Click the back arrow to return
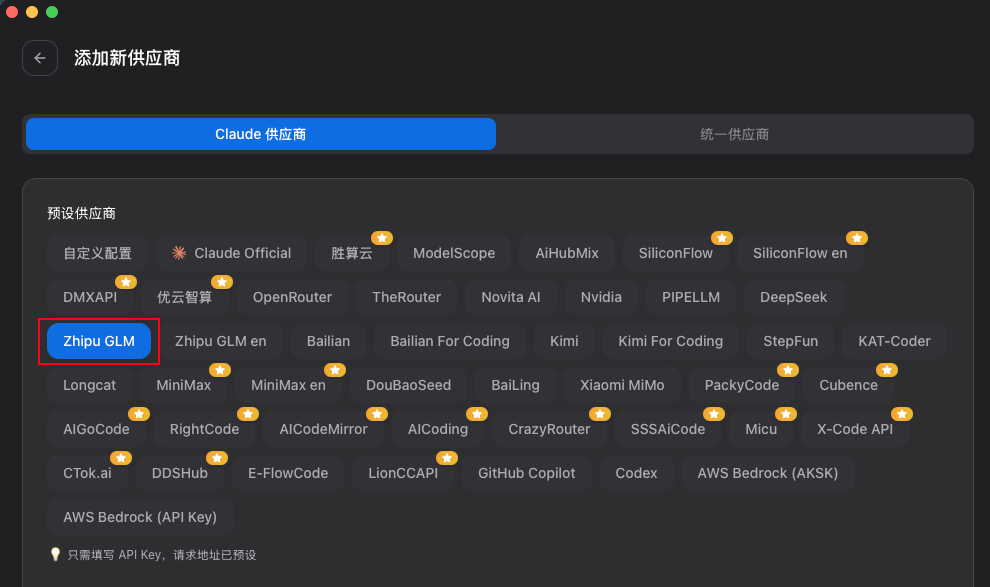Screen dimensions: 990x587 point(39,58)
